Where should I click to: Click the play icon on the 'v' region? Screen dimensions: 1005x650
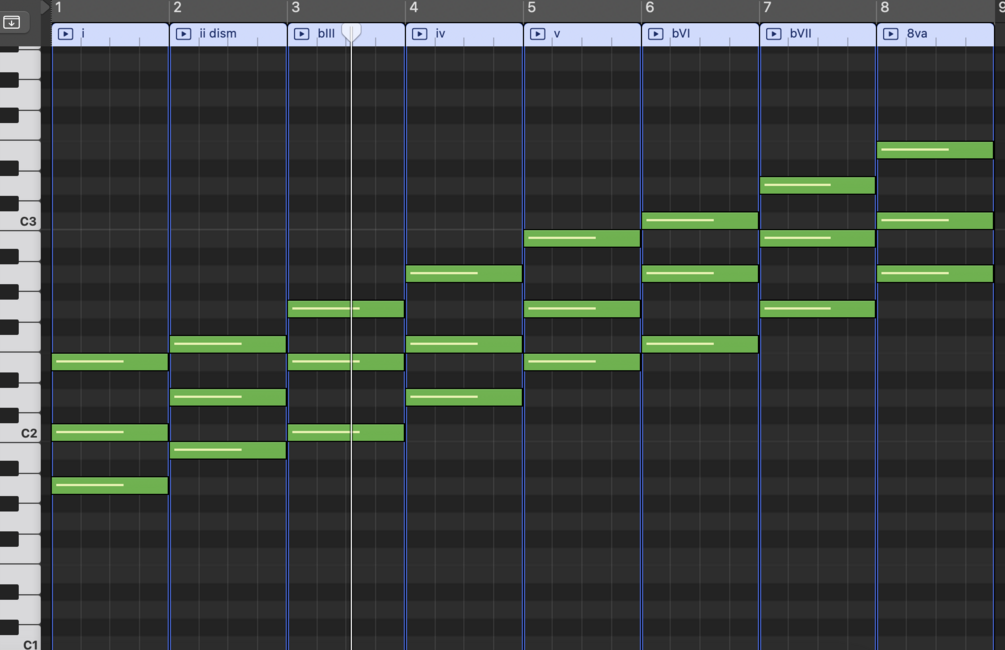[x=538, y=34]
